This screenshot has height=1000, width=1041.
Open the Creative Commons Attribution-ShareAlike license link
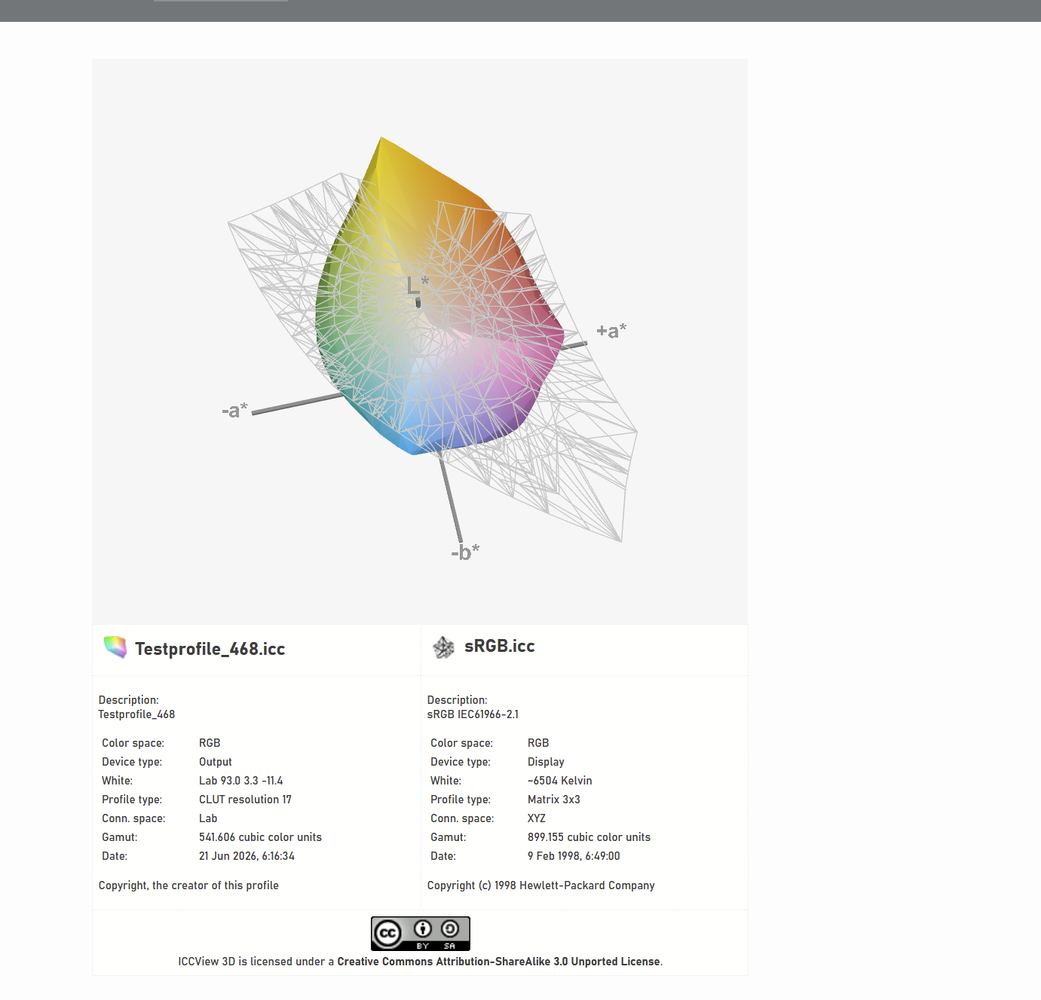point(499,961)
